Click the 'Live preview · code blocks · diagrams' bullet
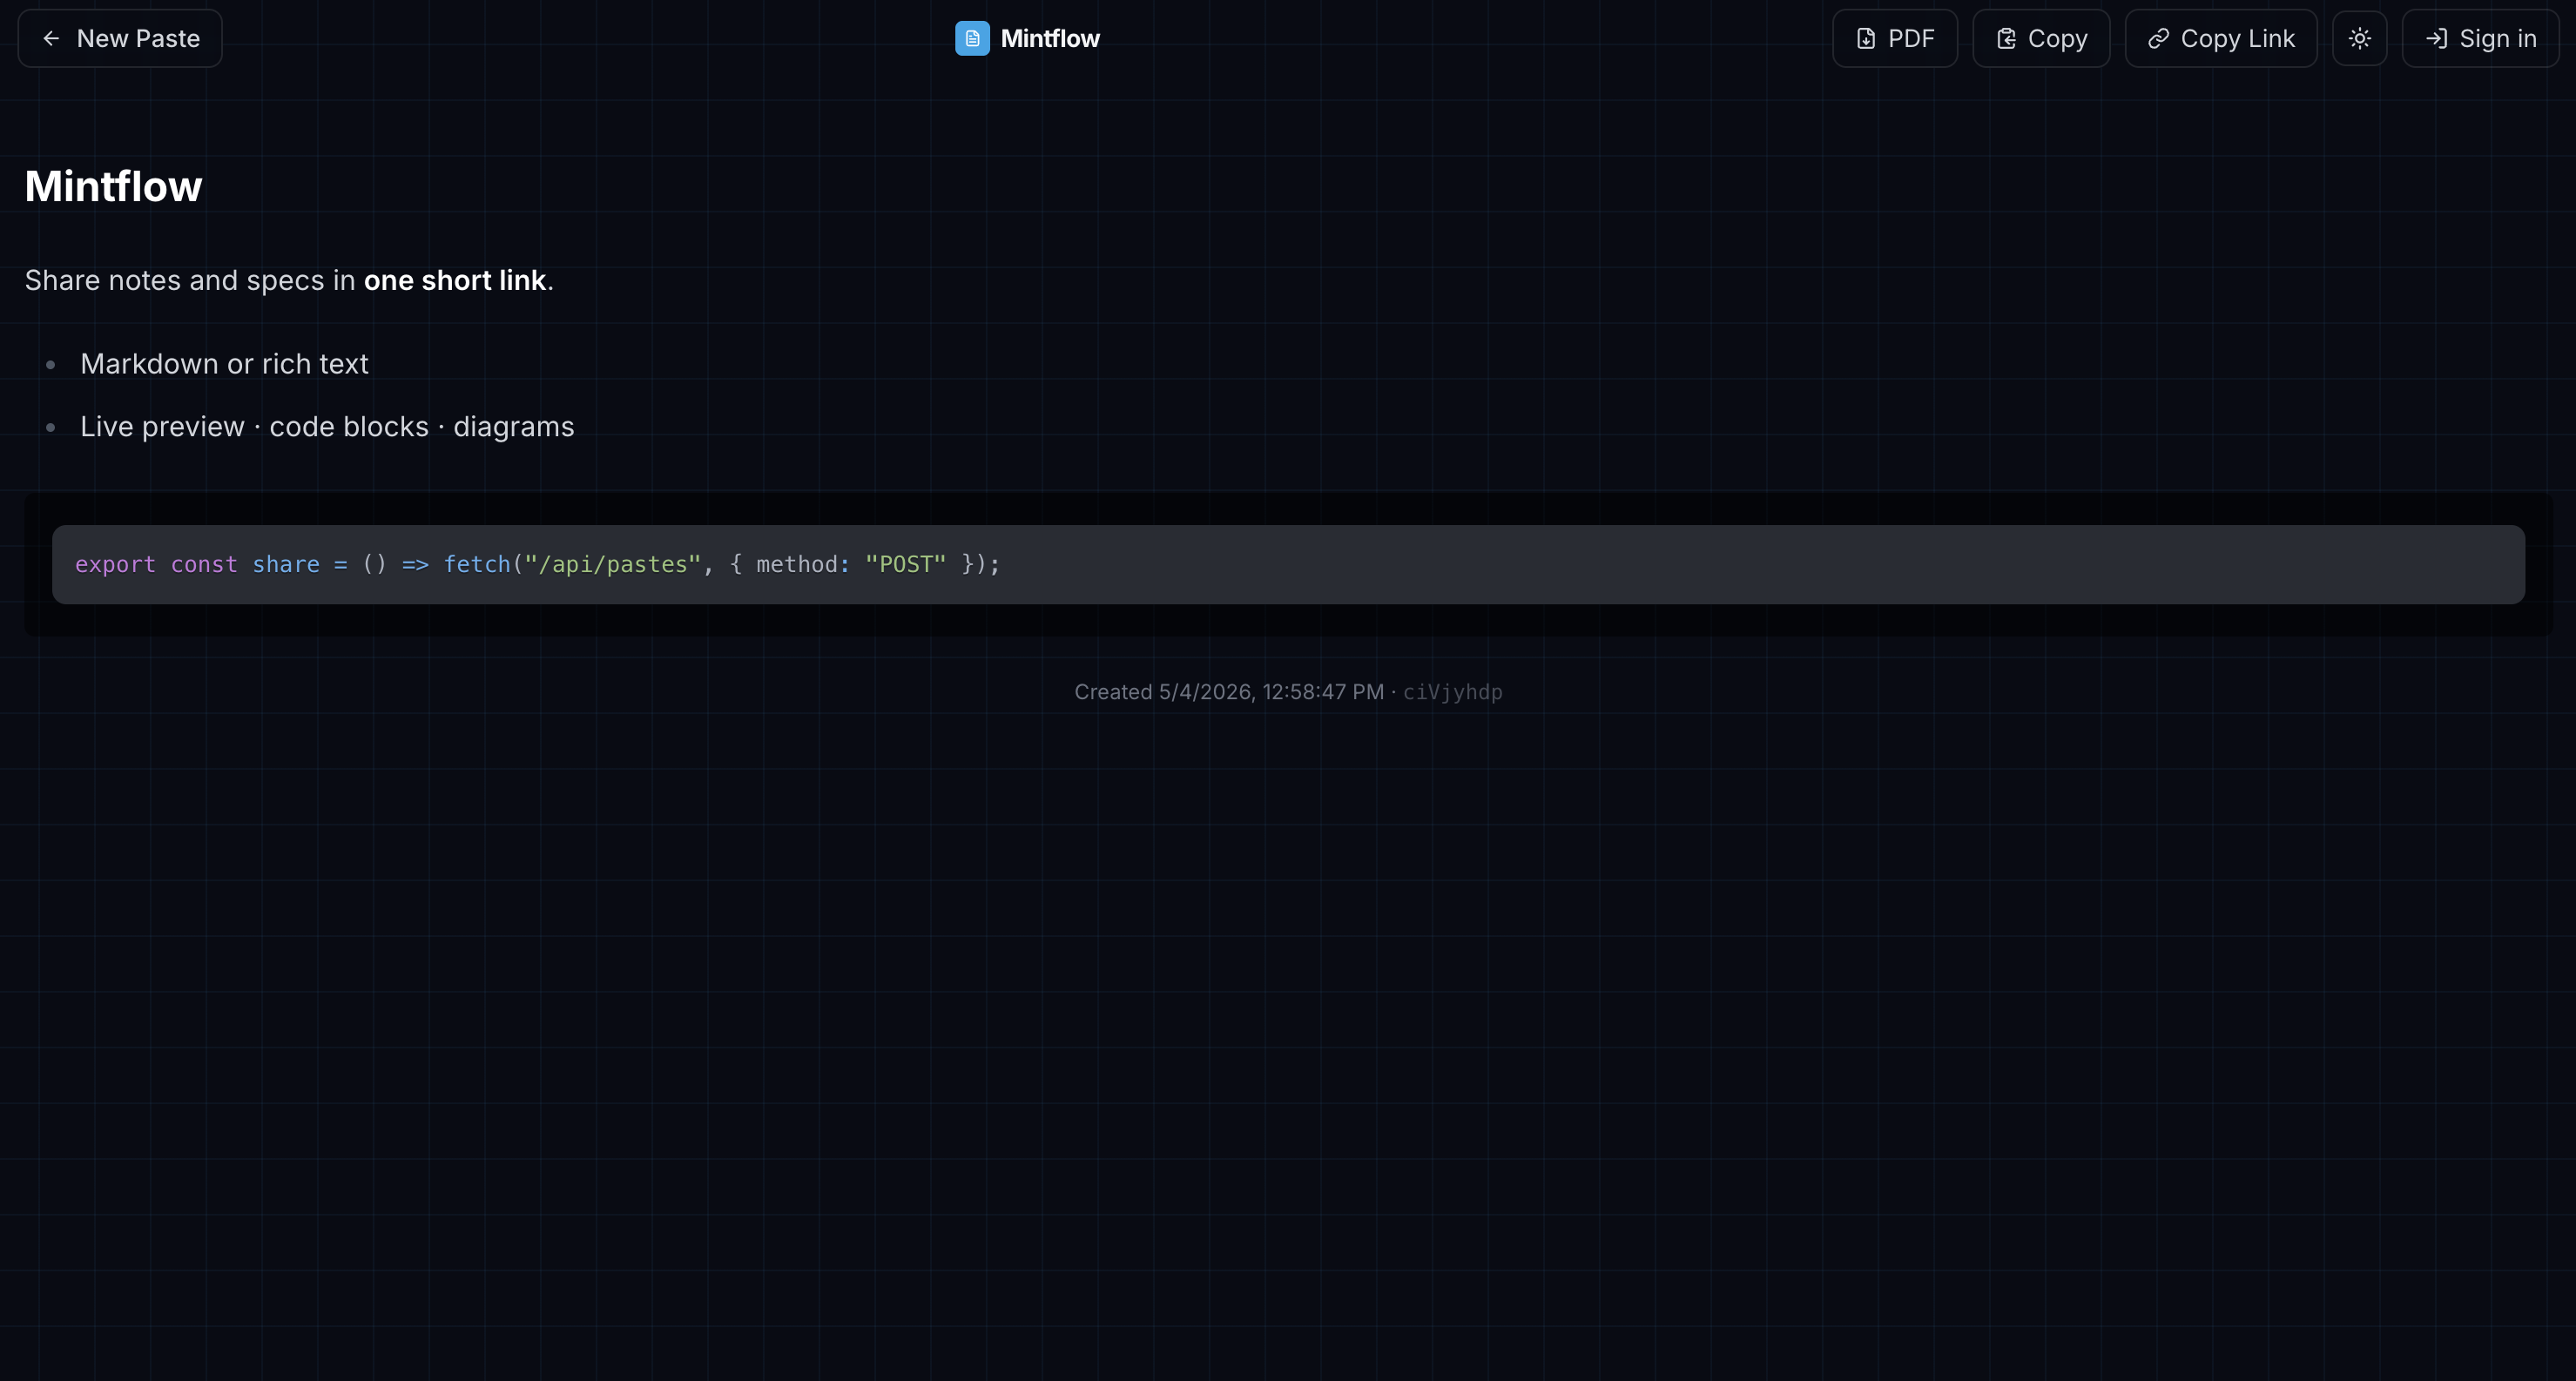Viewport: 2576px width, 1381px height. 327,427
